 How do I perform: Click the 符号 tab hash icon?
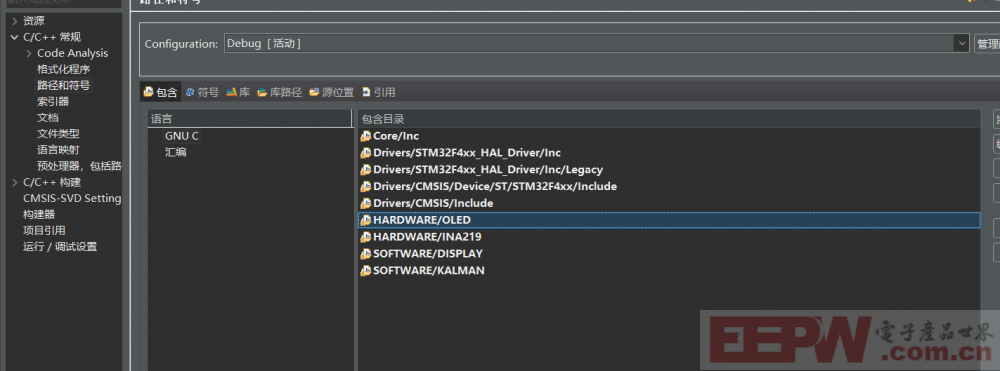tap(190, 92)
